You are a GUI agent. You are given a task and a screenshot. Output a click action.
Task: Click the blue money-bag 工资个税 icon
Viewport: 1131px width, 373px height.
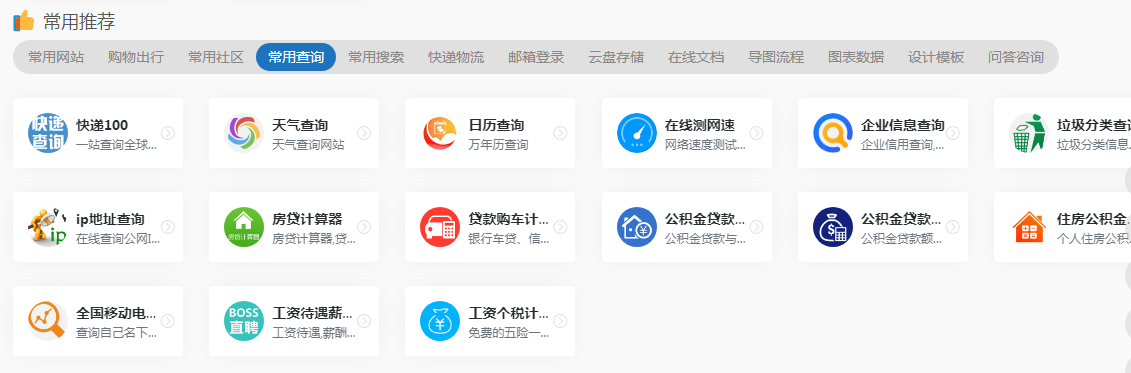(x=440, y=320)
